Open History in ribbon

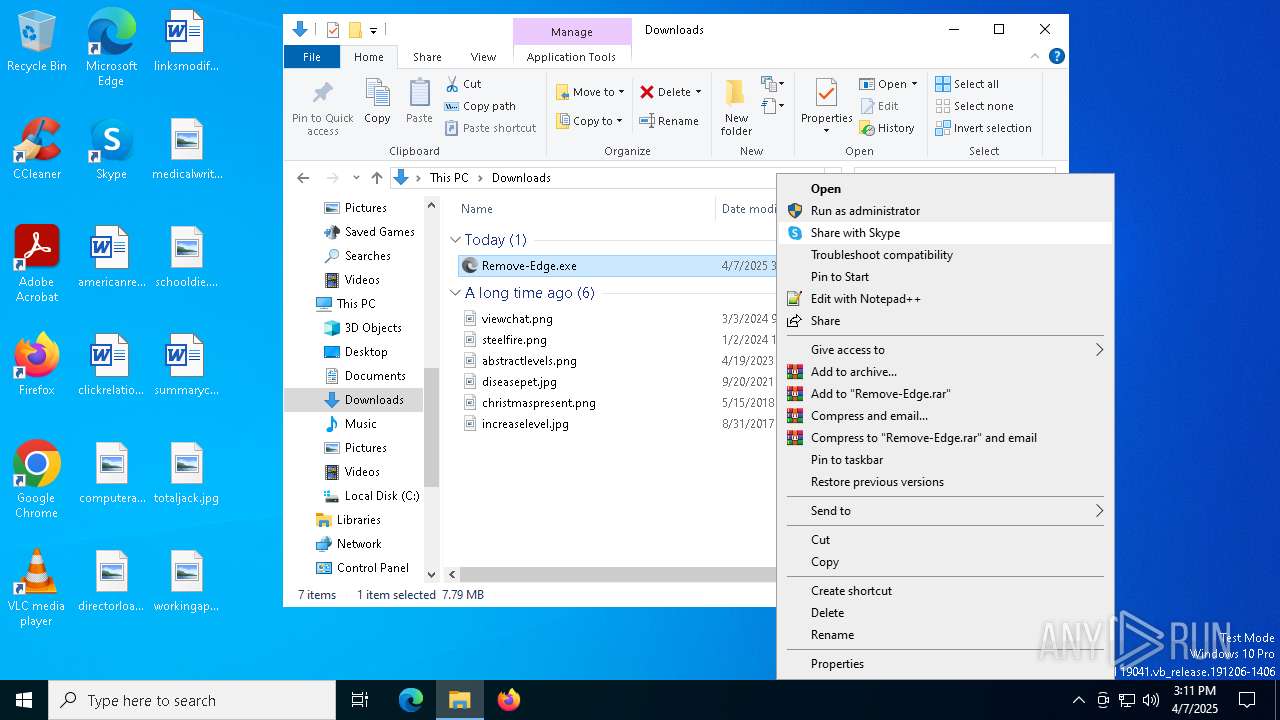887,128
